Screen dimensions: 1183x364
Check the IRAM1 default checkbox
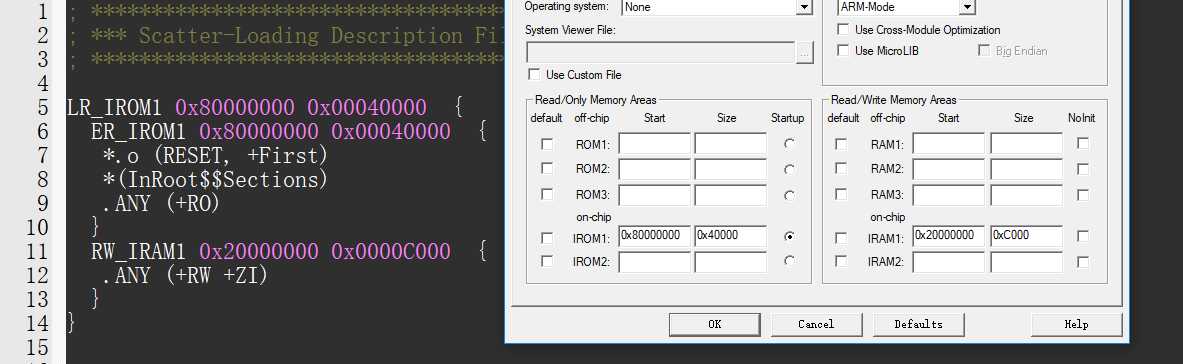[x=841, y=238]
